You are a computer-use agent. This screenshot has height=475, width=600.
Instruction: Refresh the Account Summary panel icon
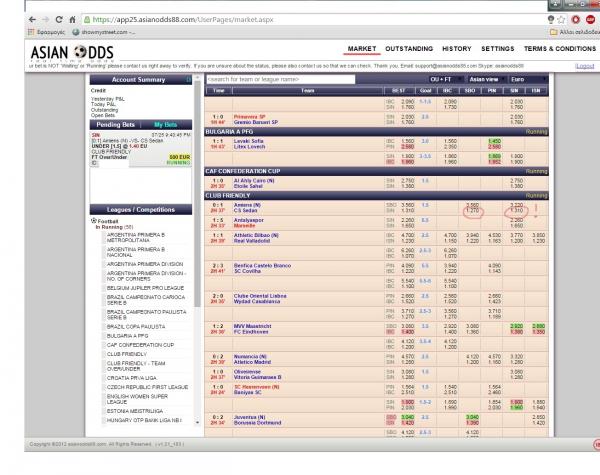click(188, 80)
